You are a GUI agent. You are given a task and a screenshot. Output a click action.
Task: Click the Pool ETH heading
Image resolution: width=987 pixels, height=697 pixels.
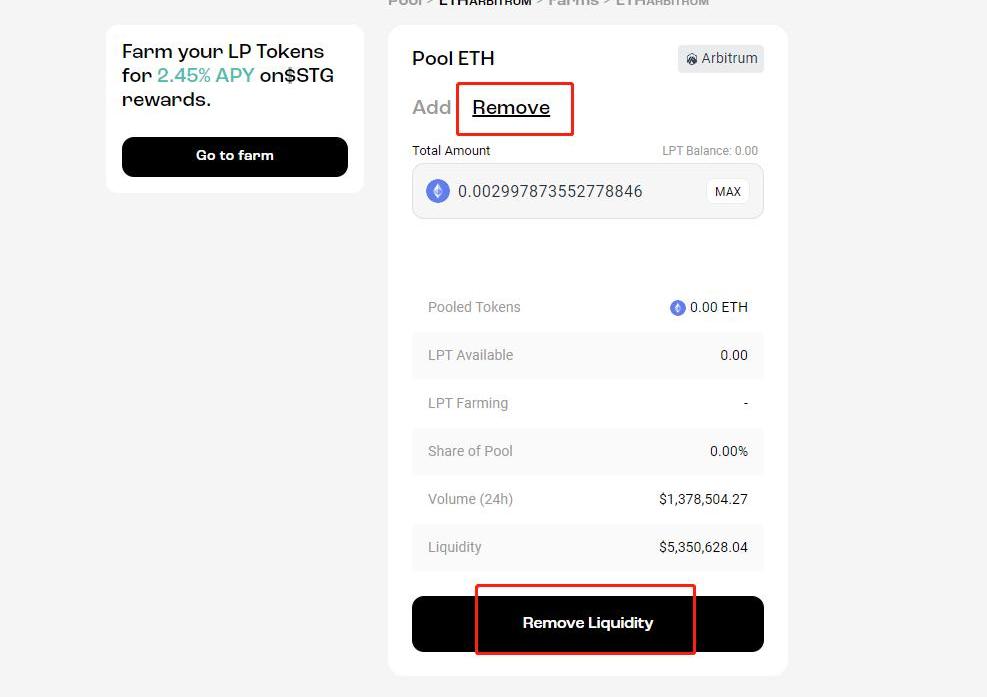coord(453,58)
